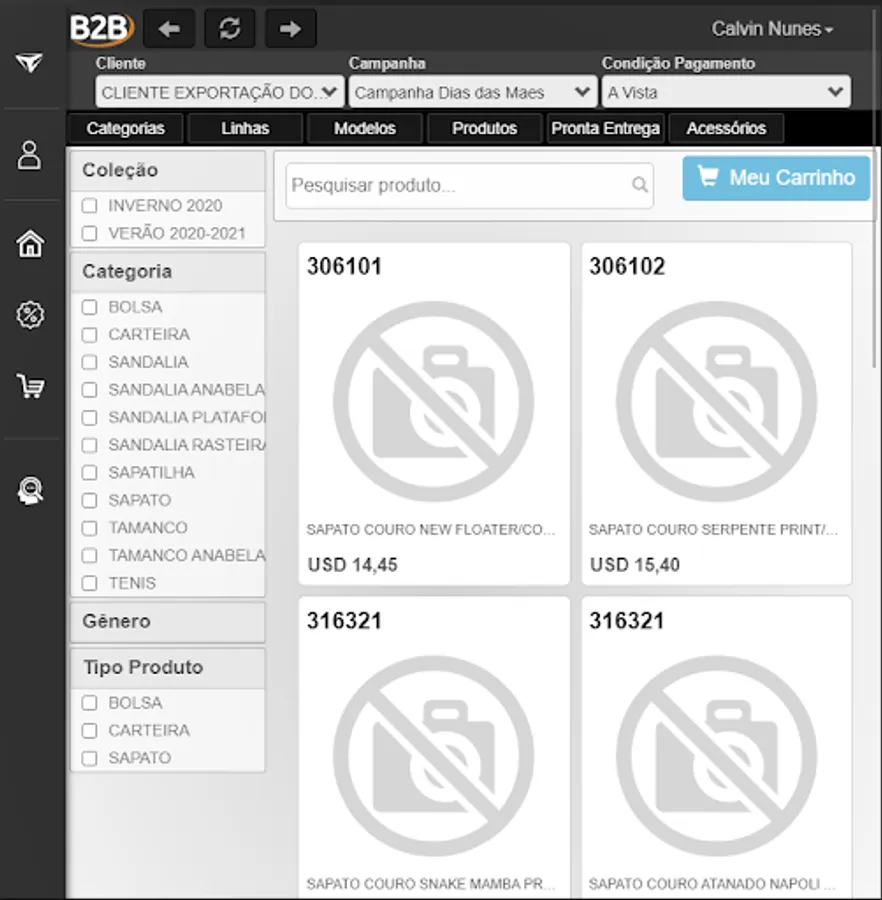Viewport: 882px width, 900px height.
Task: Click SAPATO COURO ATANADO NAPOLI image
Action: click(717, 756)
